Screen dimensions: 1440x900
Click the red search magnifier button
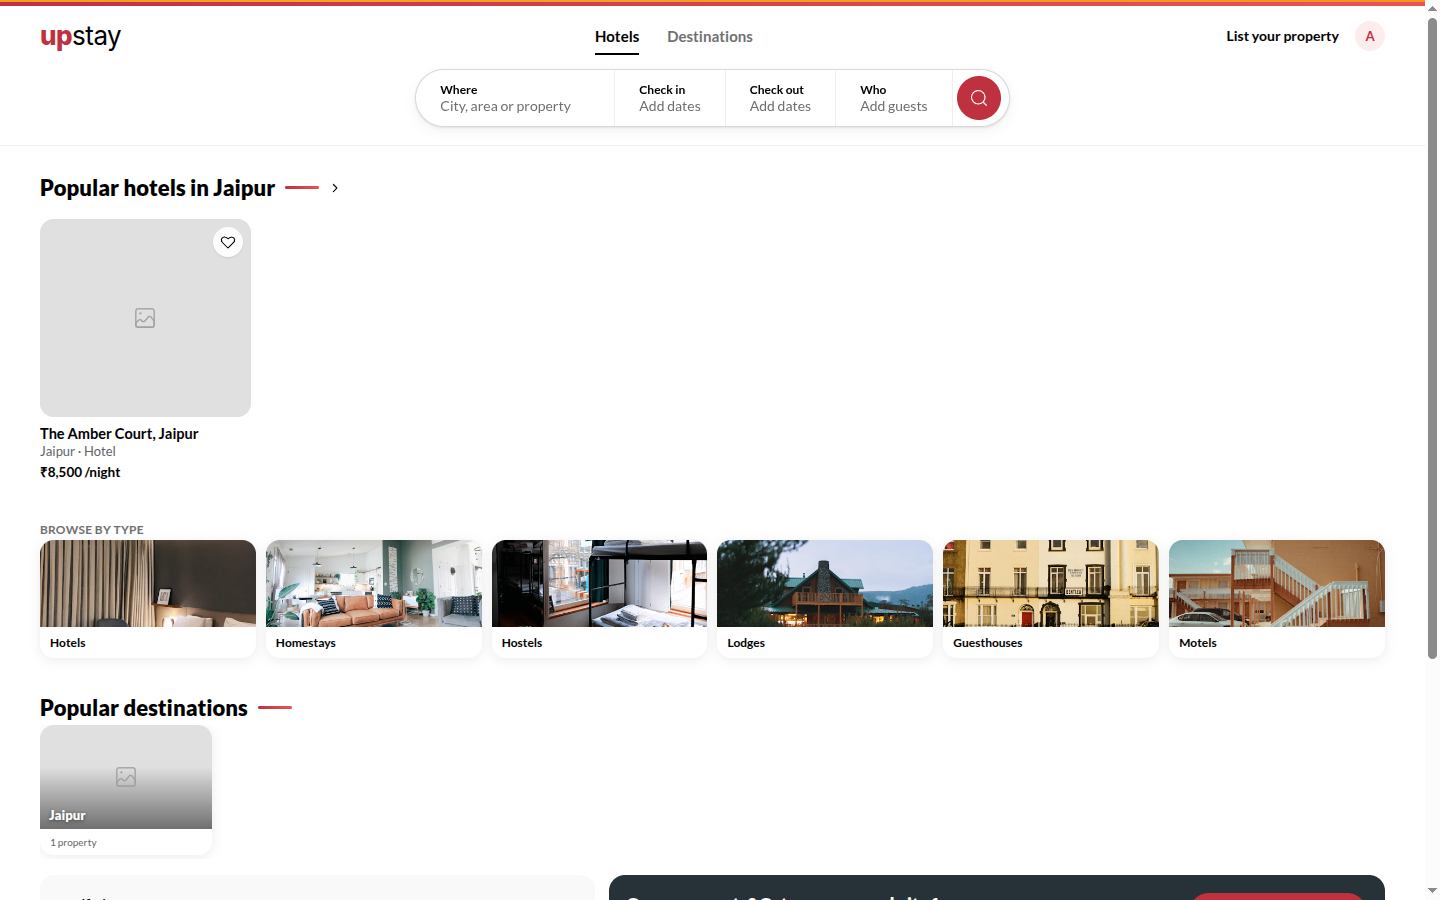coord(979,98)
